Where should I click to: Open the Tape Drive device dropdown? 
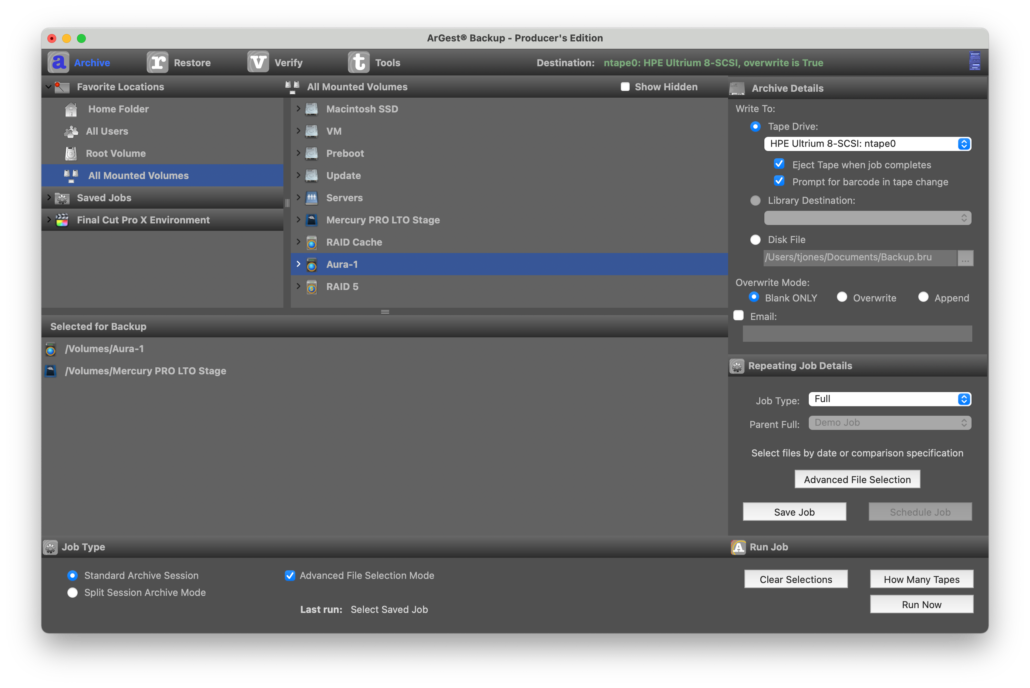click(x=867, y=144)
